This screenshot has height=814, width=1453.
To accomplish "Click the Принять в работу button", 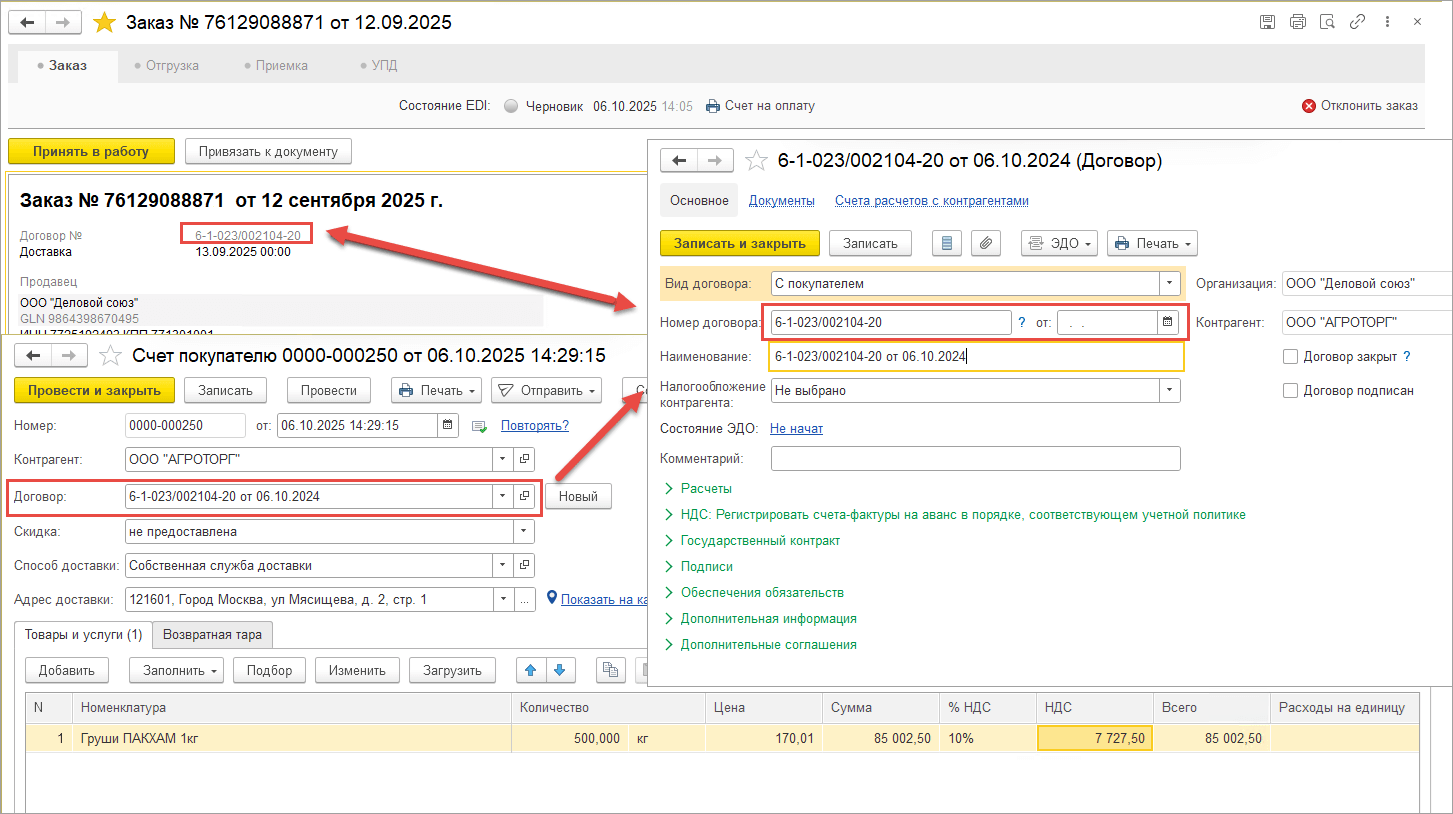I will pyautogui.click(x=91, y=152).
